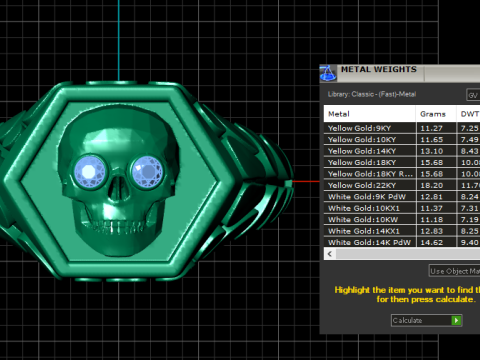Select the White Gold:10KX1 row
Viewport: 480px width, 360px height.
(402, 208)
